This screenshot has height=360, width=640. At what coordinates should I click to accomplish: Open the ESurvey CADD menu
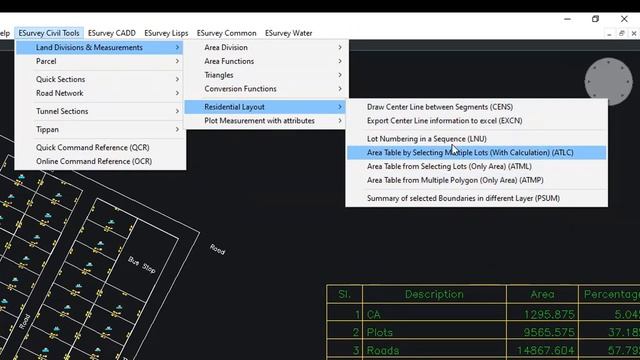point(112,33)
